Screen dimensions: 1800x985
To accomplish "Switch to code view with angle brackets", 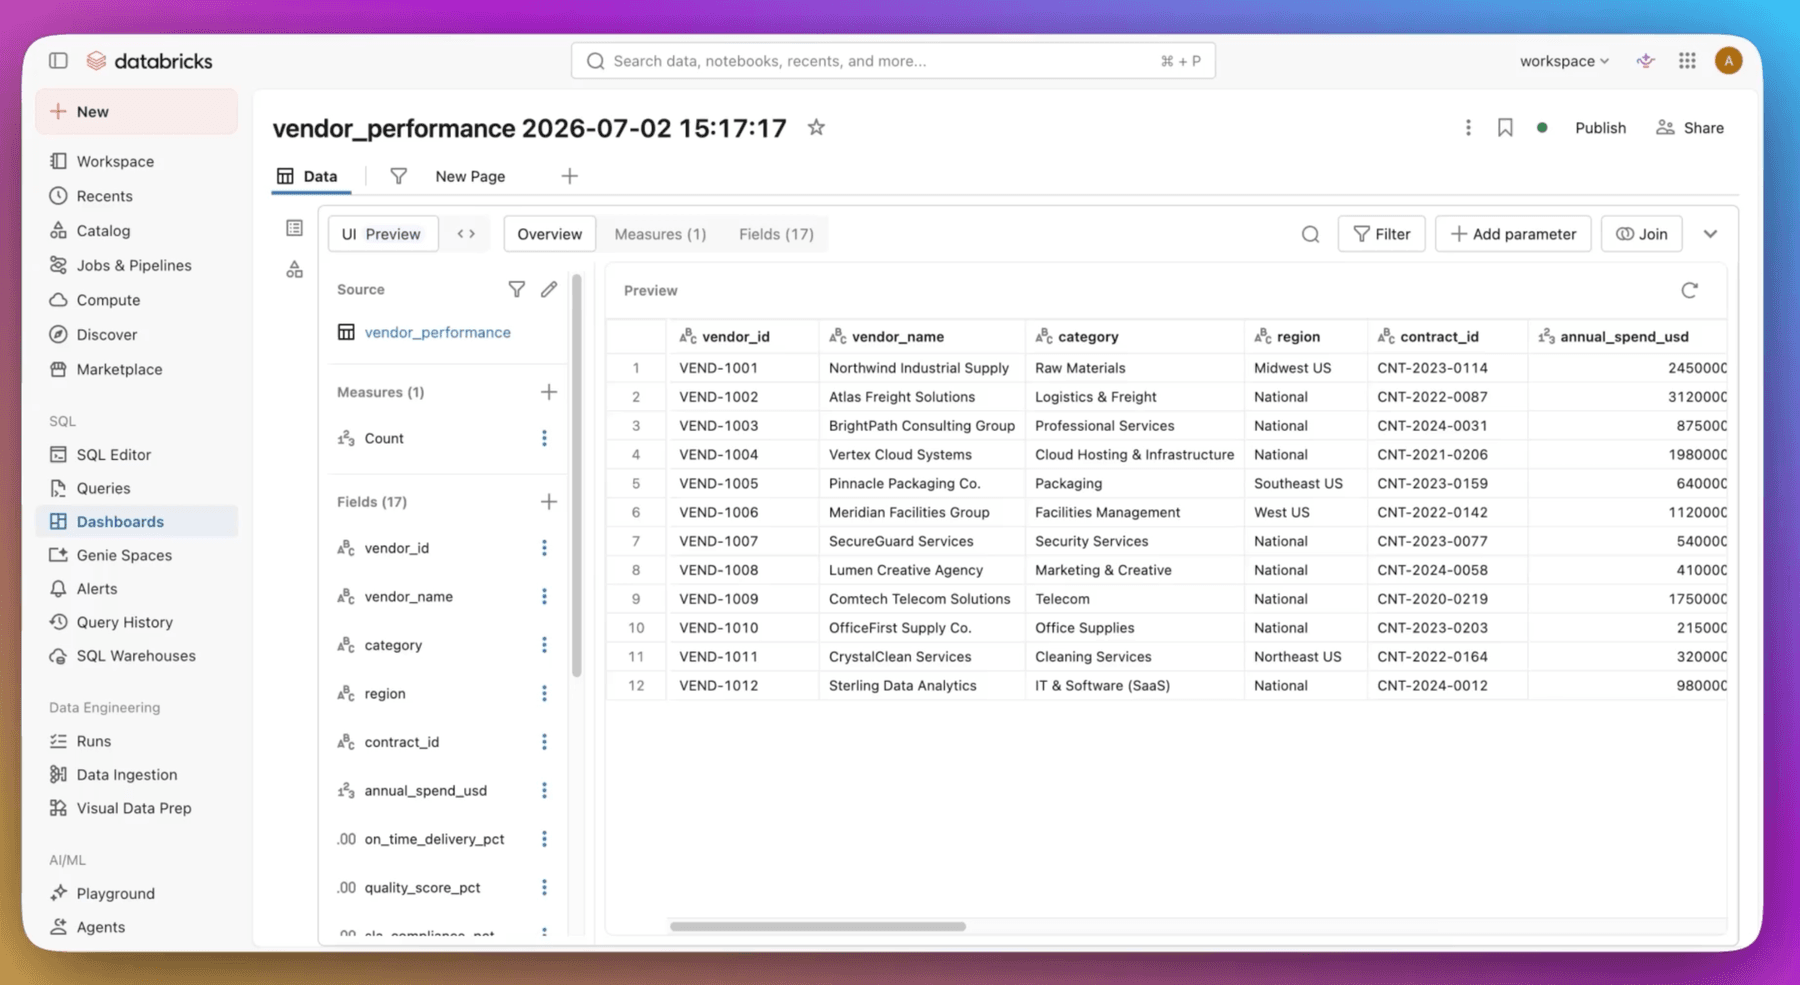I will [466, 234].
